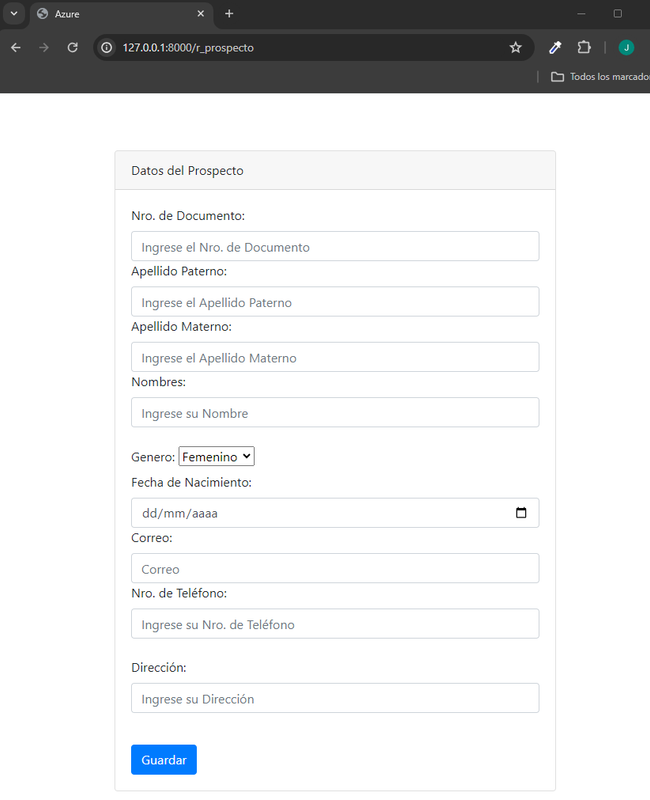This screenshot has height=800, width=650.
Task: Click the Ingrese su Dirección field
Action: coord(335,698)
